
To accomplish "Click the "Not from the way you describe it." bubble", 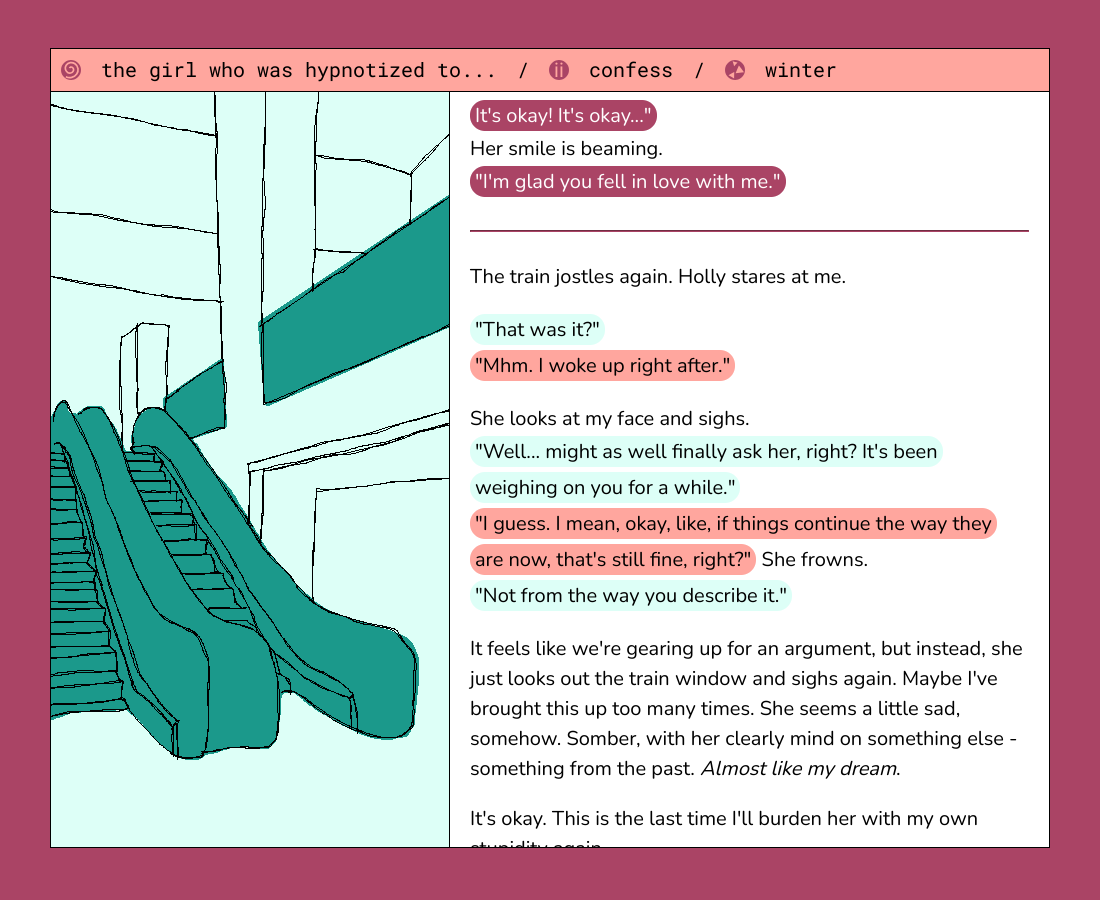I will pos(631,596).
